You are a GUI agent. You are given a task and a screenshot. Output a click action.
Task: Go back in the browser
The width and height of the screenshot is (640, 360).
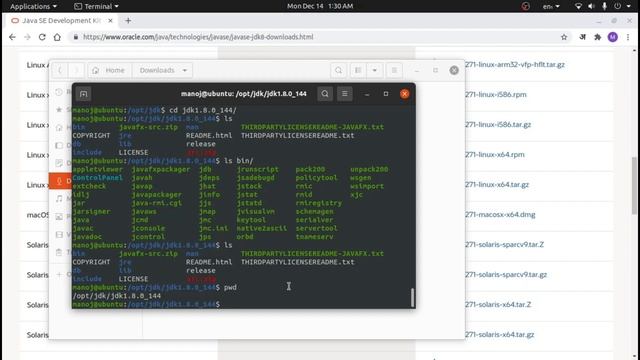click(12, 37)
